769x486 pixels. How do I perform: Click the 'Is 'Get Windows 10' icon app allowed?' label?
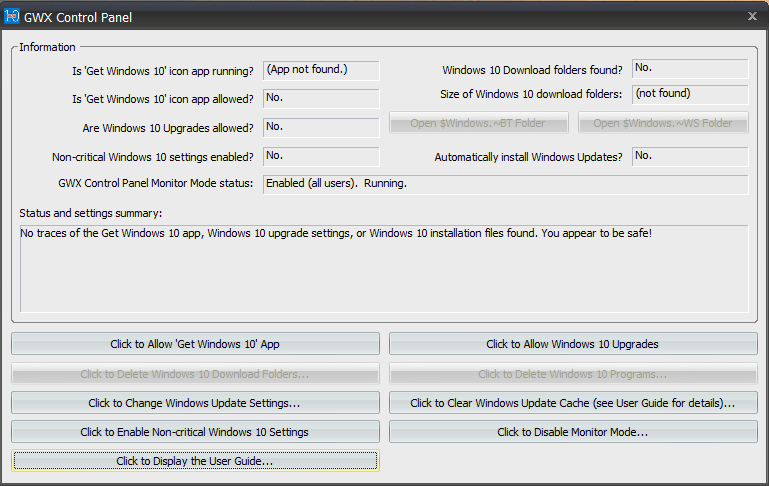pyautogui.click(x=163, y=99)
